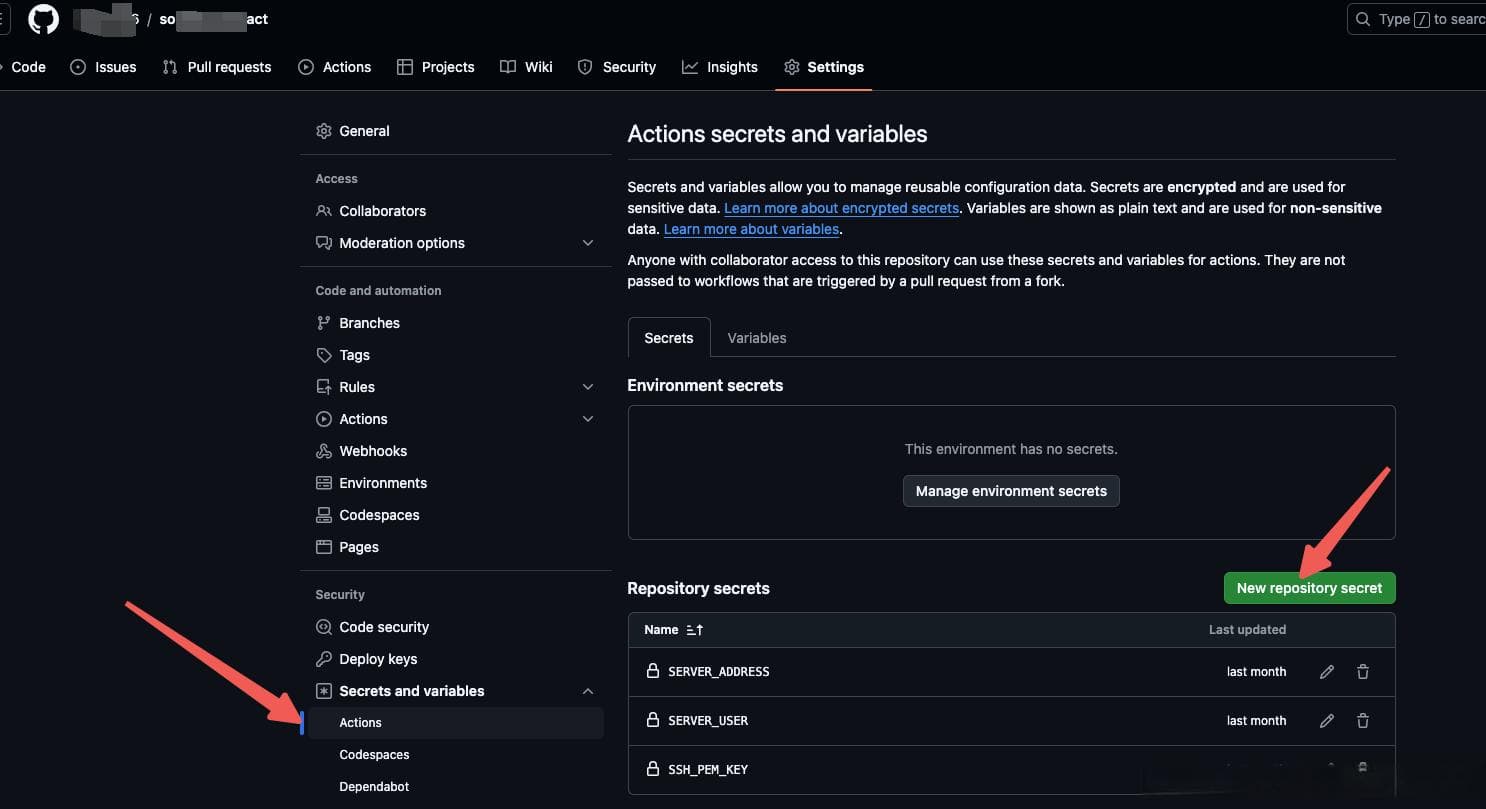Expand Moderation options chevron

pos(588,243)
